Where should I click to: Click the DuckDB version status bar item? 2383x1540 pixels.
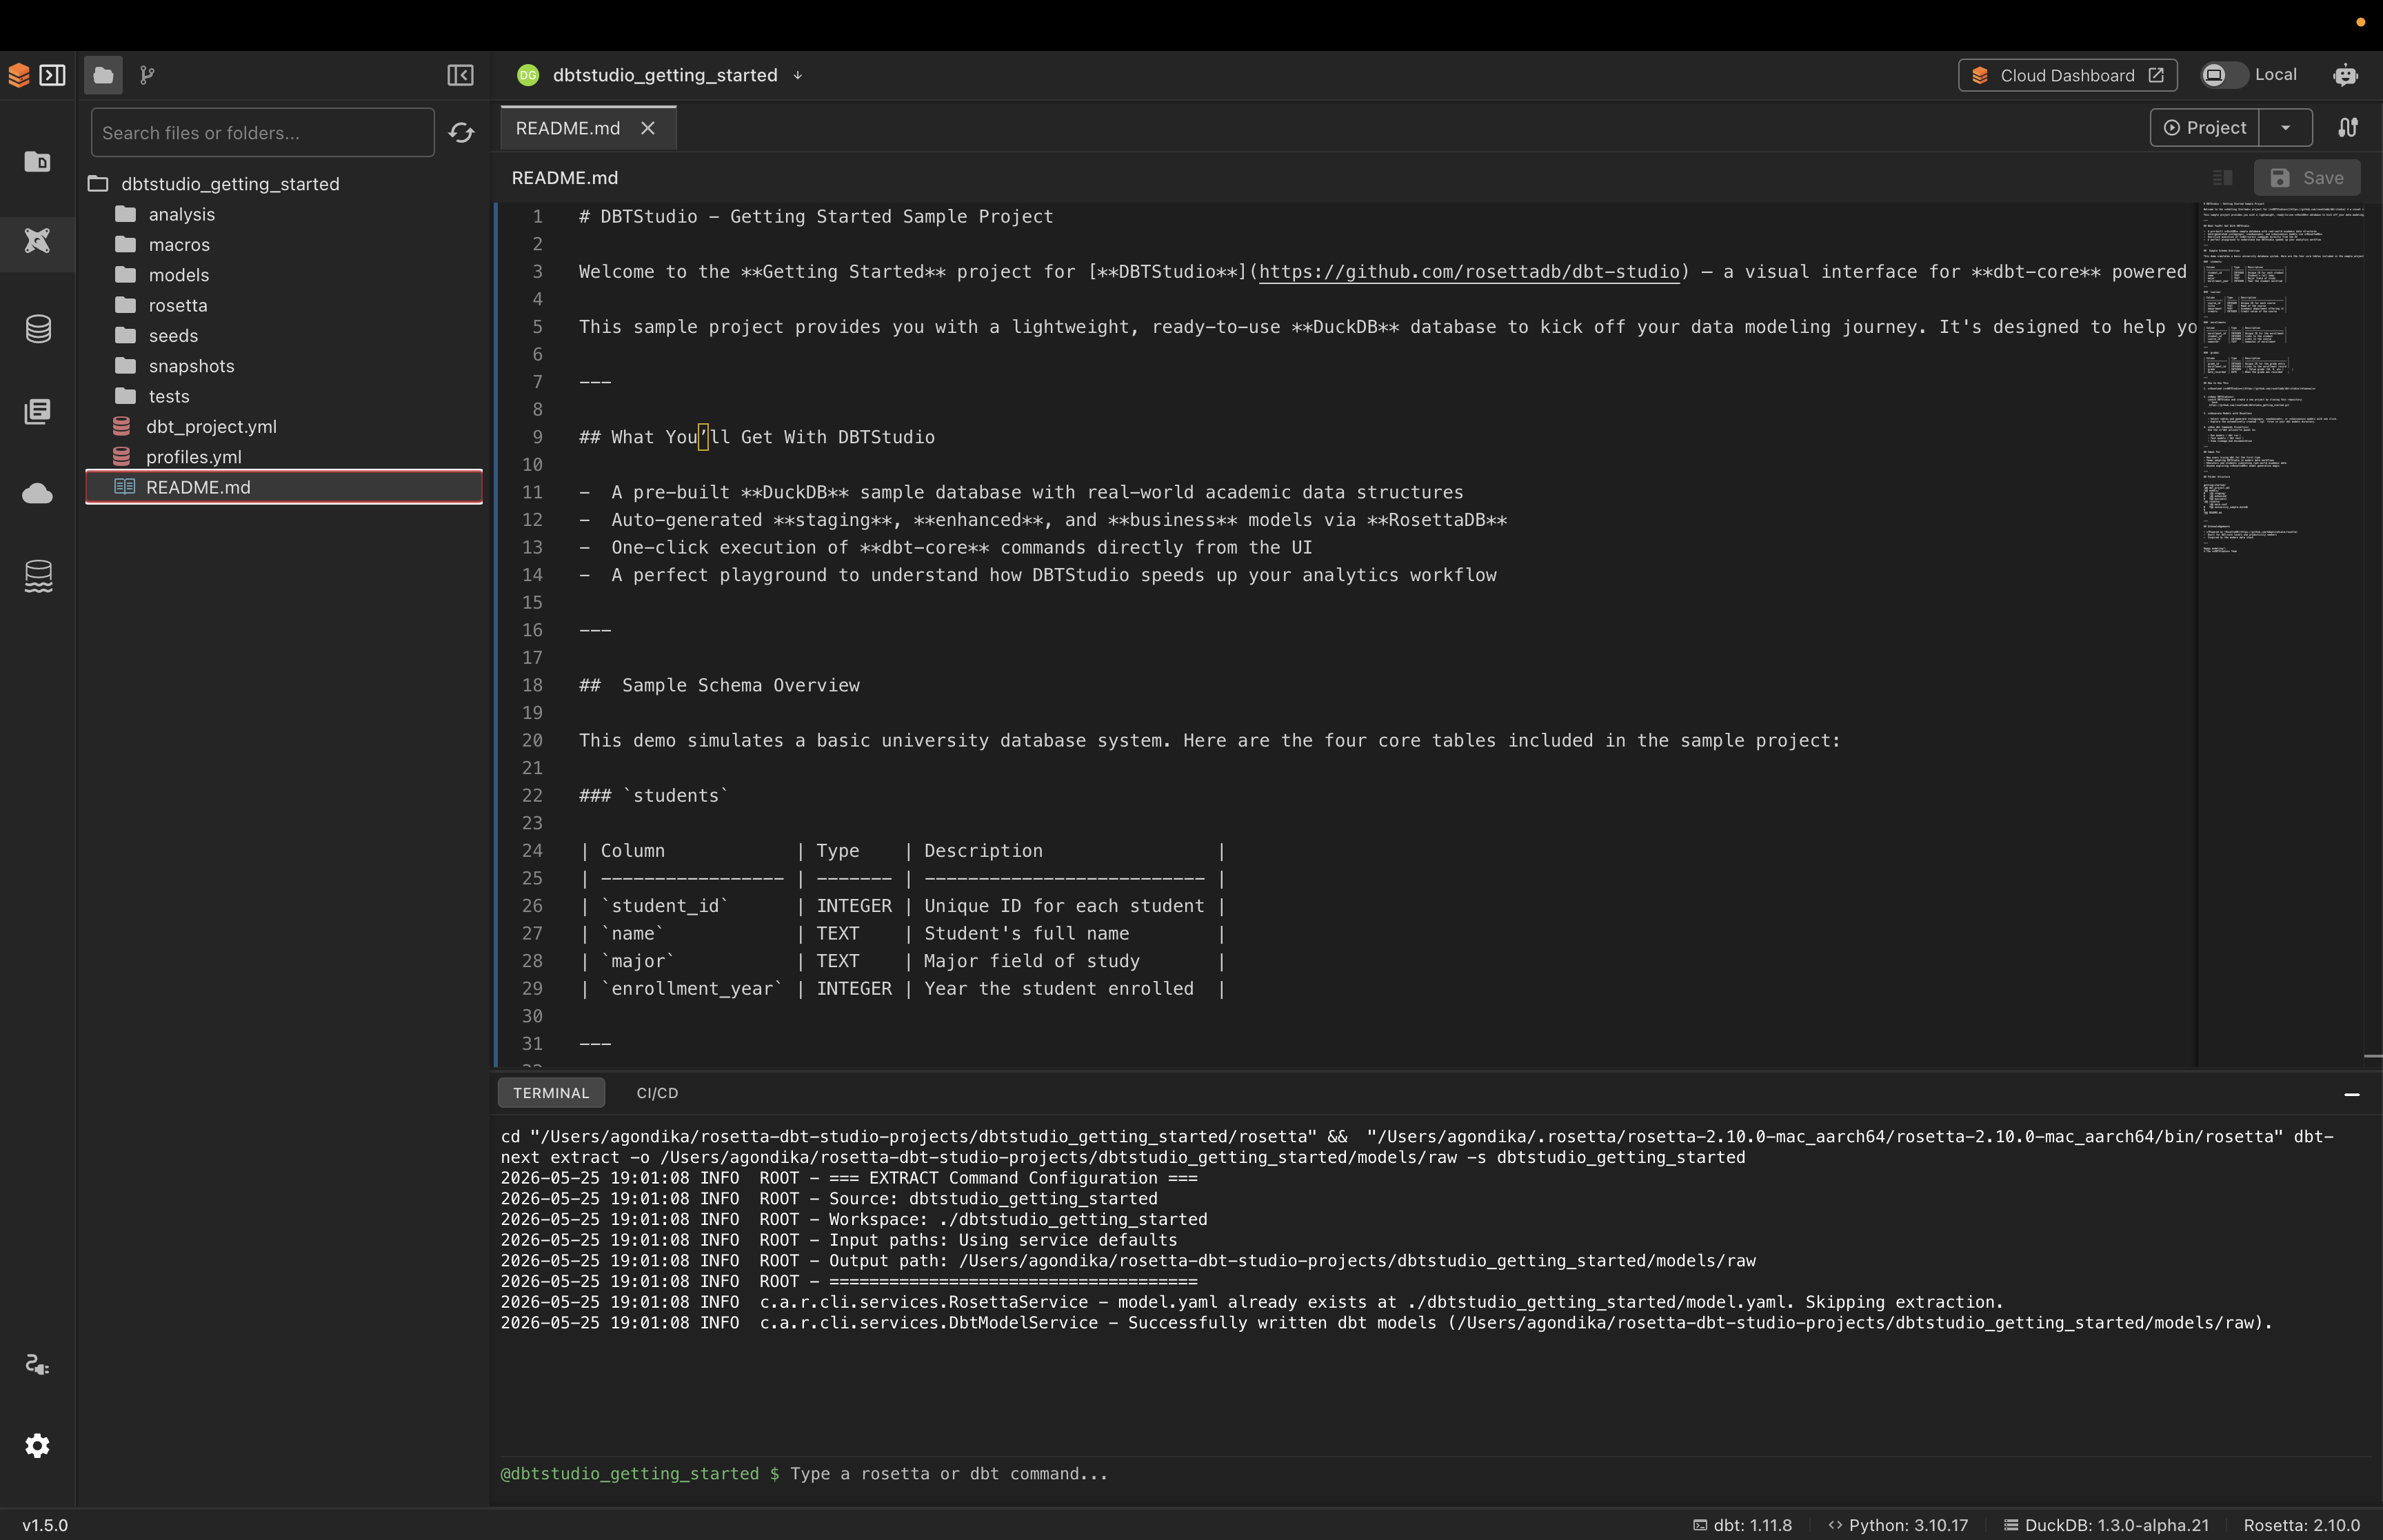click(x=2106, y=1525)
